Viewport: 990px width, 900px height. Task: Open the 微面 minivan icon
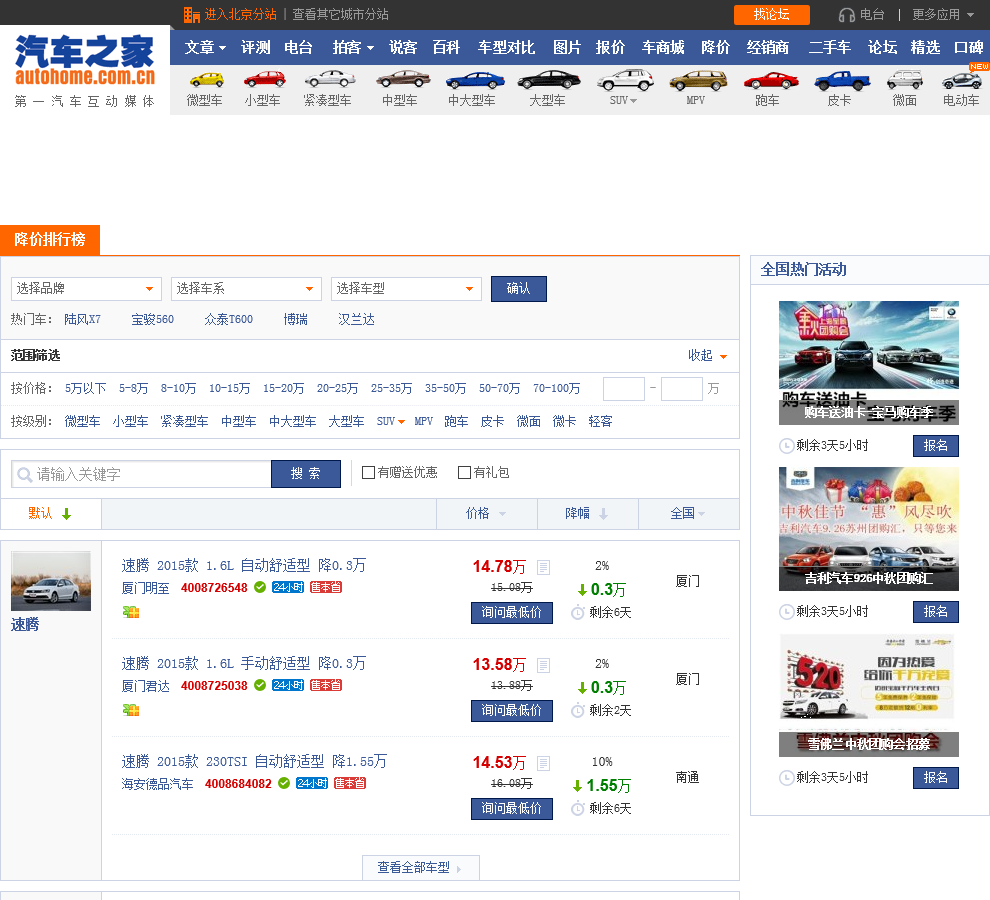click(905, 80)
